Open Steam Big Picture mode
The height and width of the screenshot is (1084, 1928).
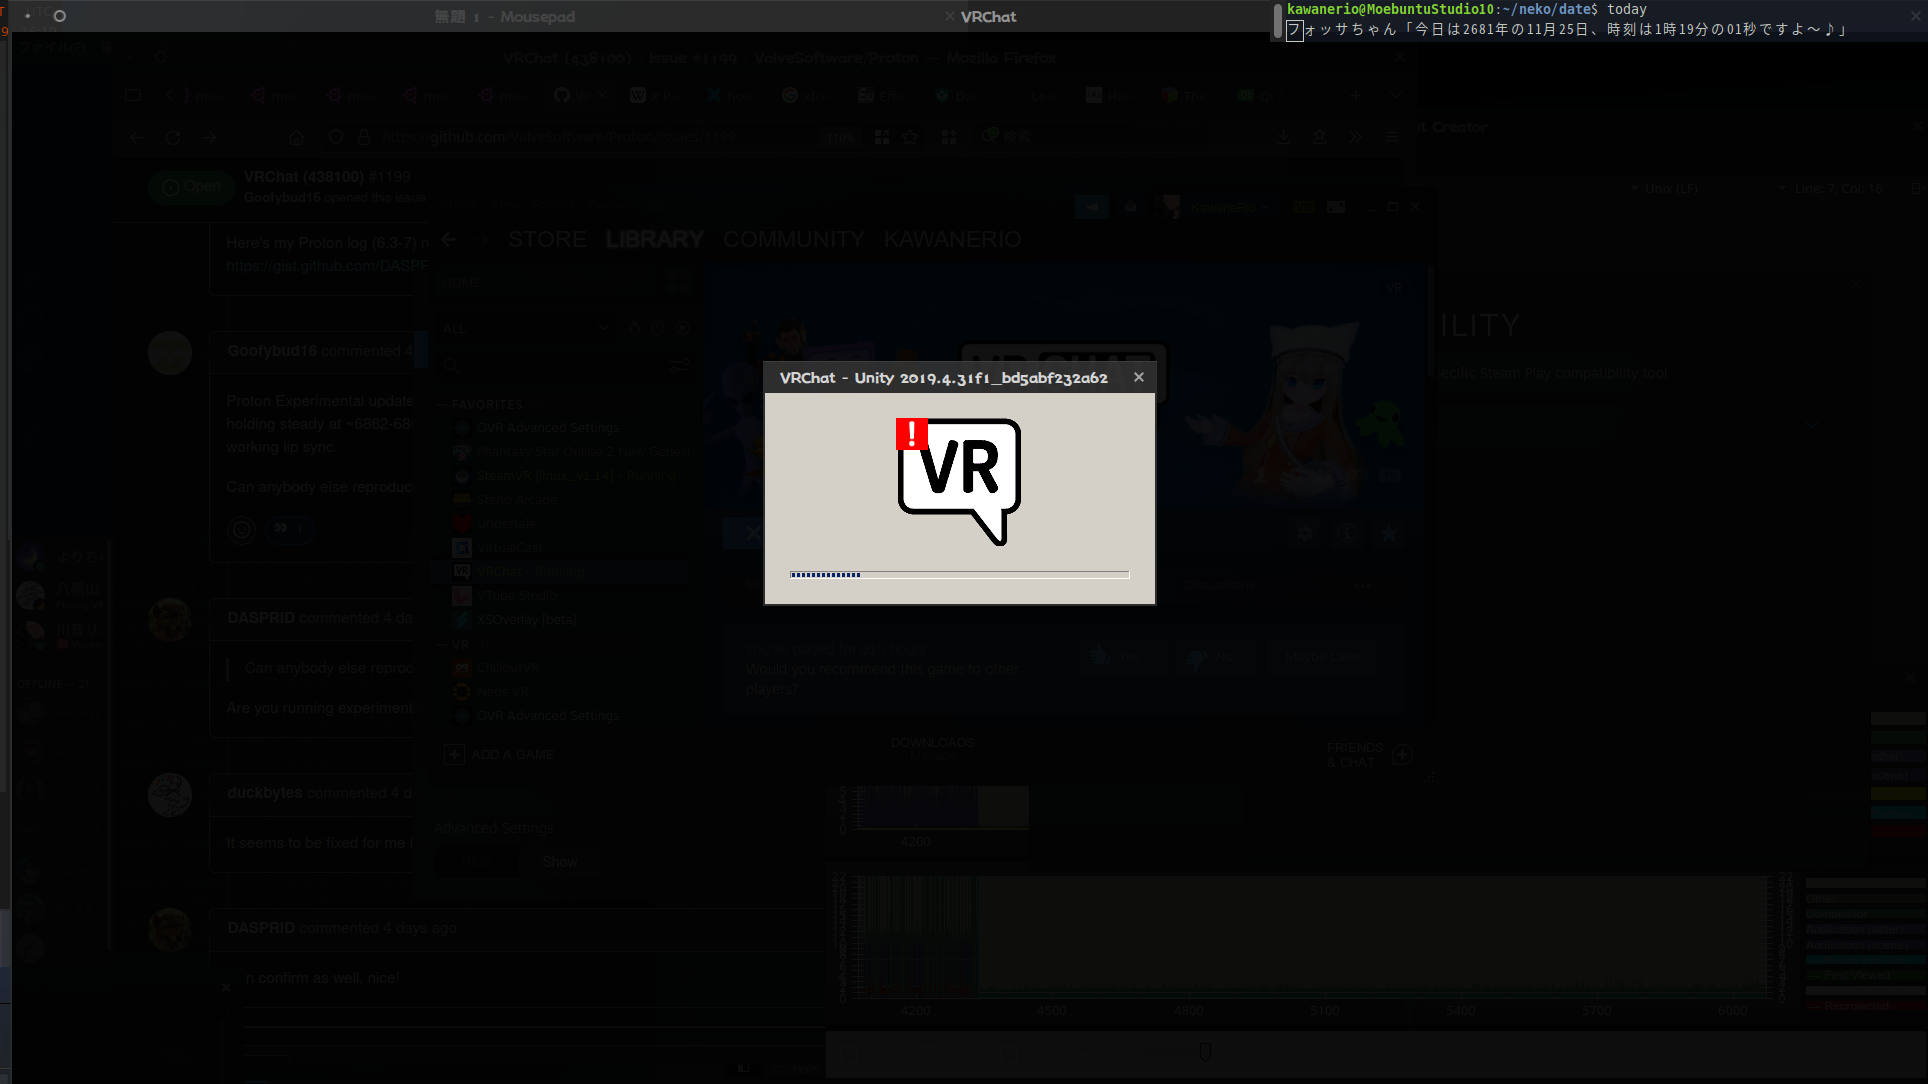coord(1336,207)
